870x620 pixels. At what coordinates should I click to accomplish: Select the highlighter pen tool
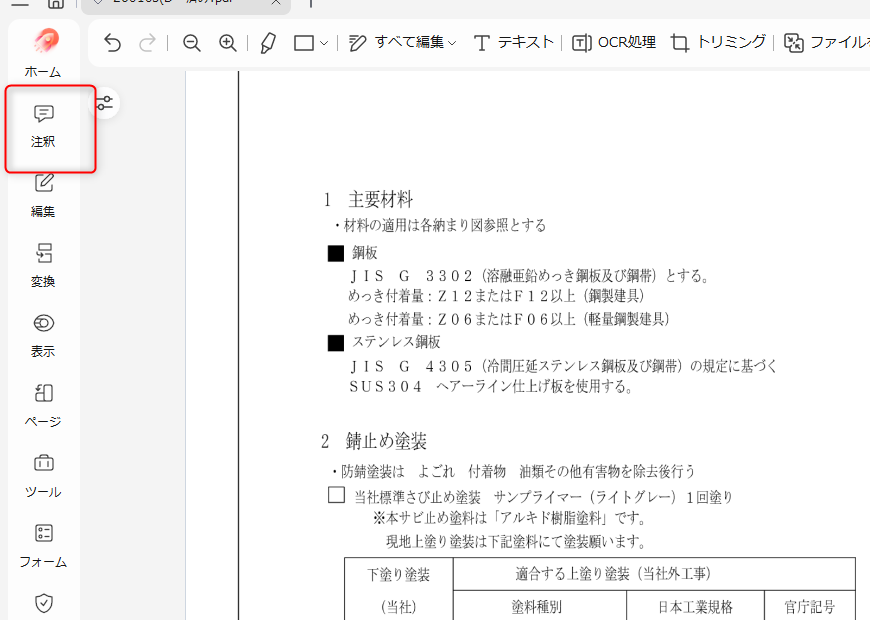(267, 43)
